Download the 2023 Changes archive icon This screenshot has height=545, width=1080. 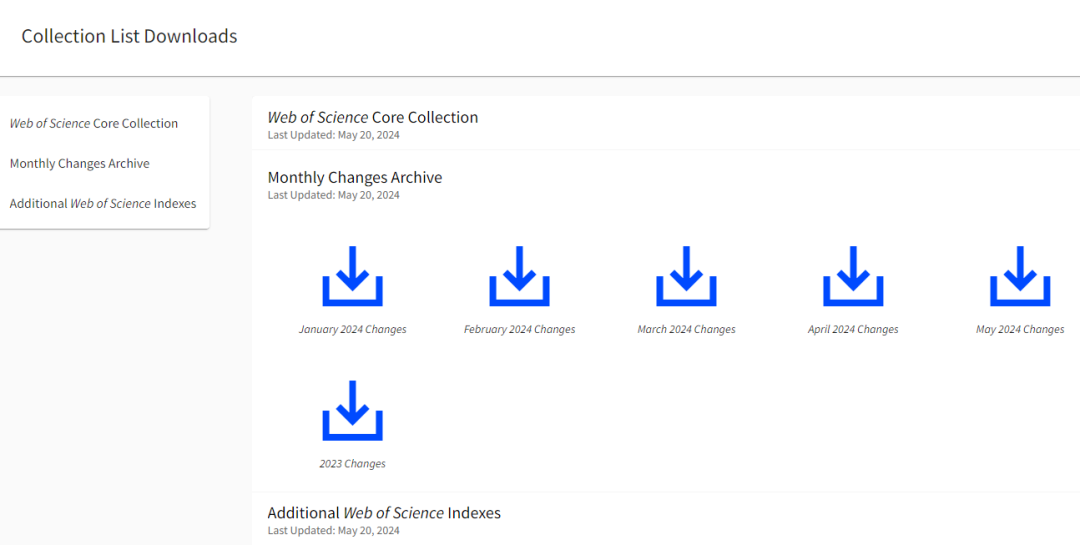(x=352, y=410)
